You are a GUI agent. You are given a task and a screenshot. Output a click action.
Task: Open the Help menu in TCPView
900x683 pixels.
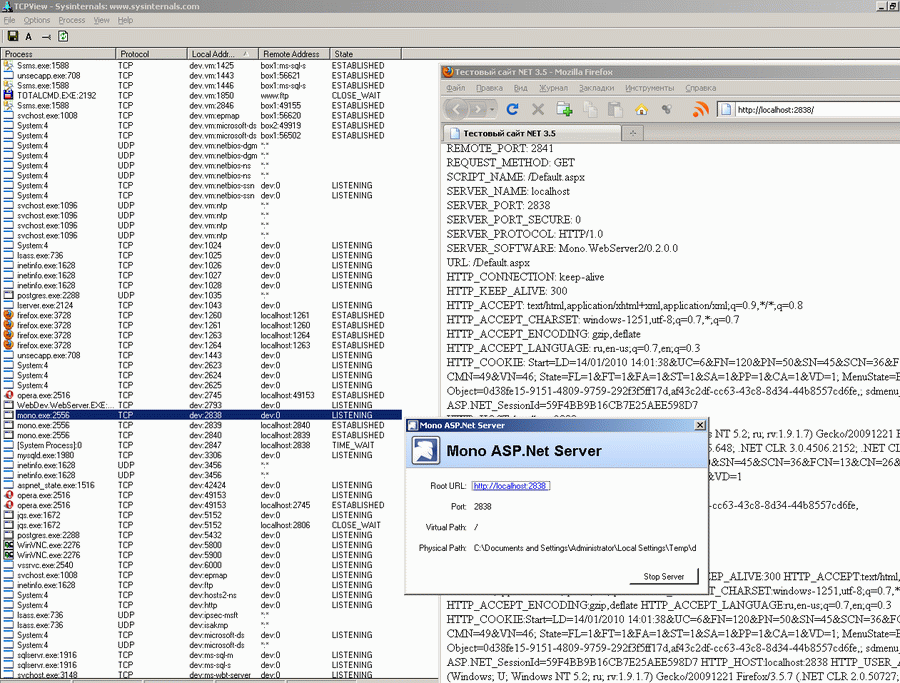[x=125, y=20]
